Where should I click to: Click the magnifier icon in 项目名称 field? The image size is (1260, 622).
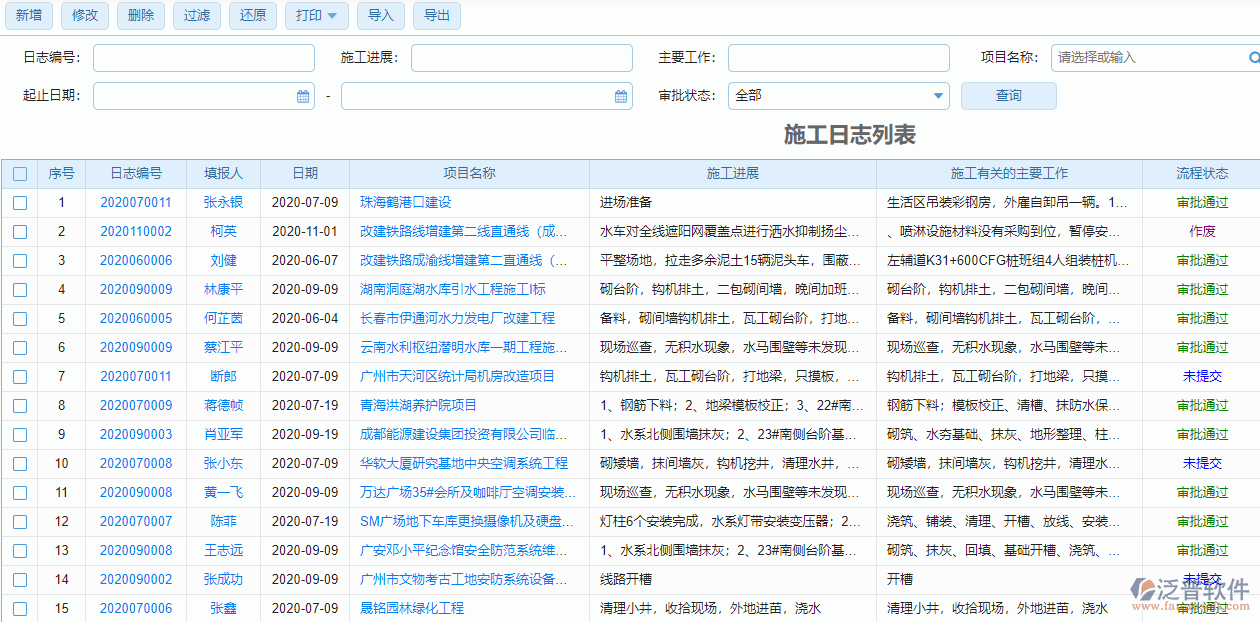(1252, 58)
